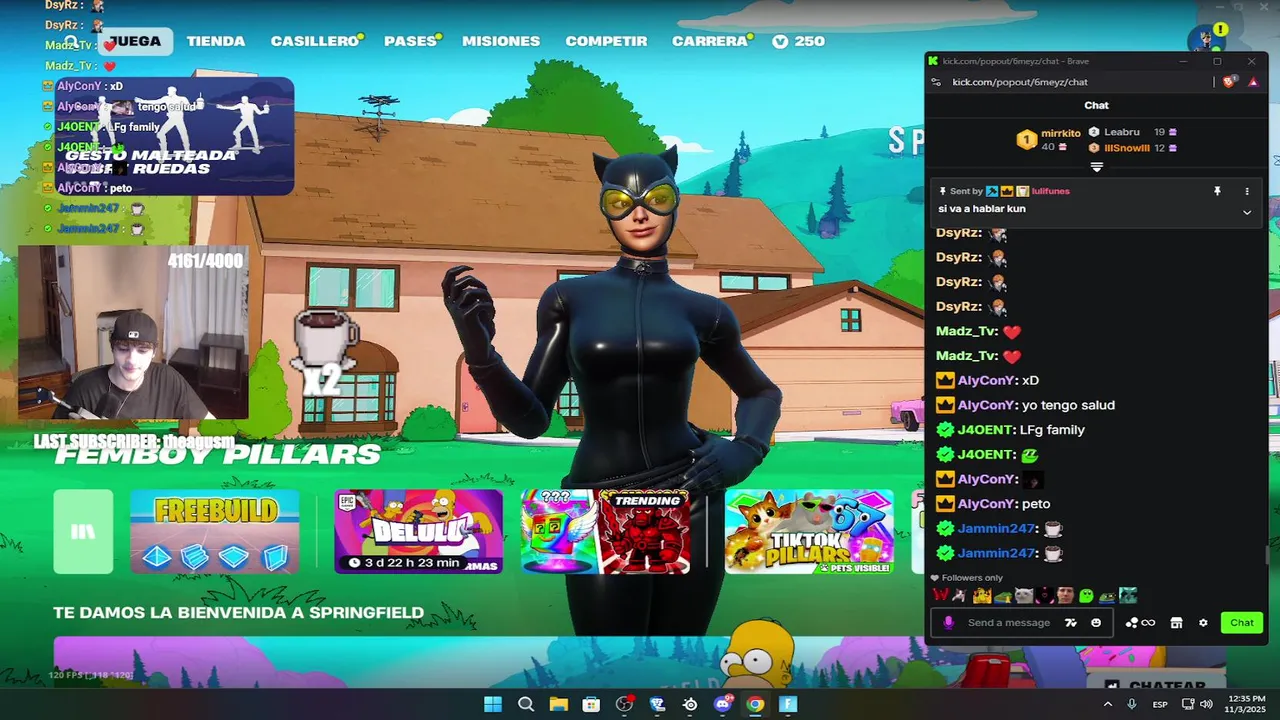Open Discord from the taskbar
This screenshot has width=1280, height=720.
pyautogui.click(x=723, y=704)
